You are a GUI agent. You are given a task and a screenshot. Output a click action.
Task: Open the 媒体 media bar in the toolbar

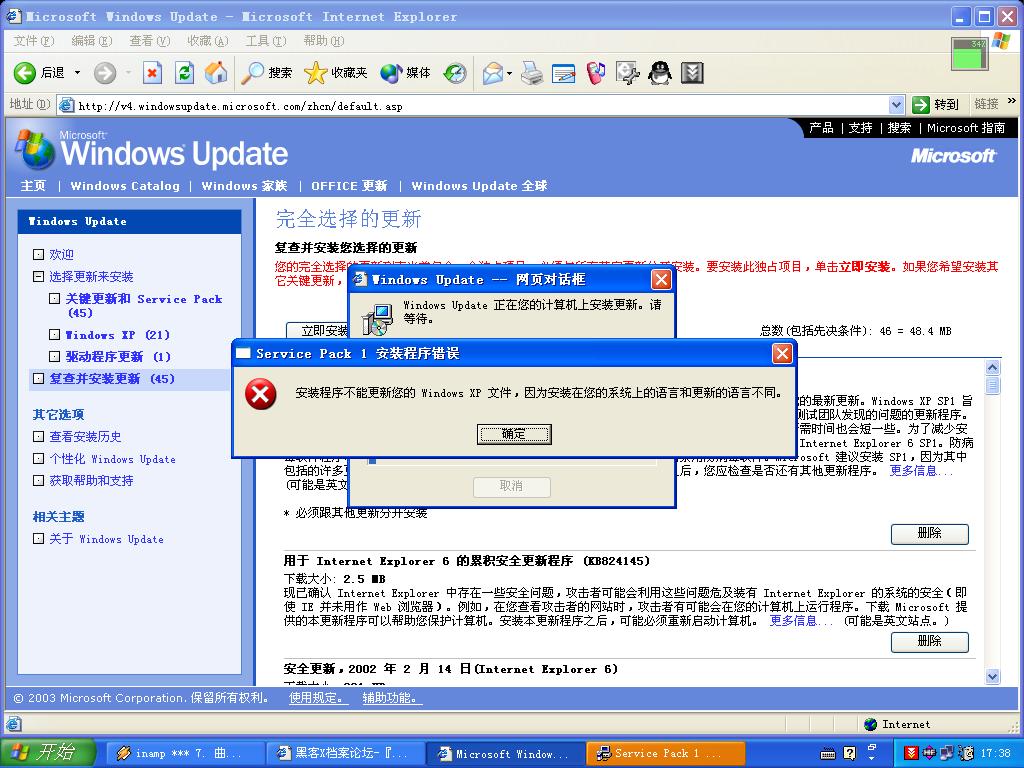click(x=405, y=72)
